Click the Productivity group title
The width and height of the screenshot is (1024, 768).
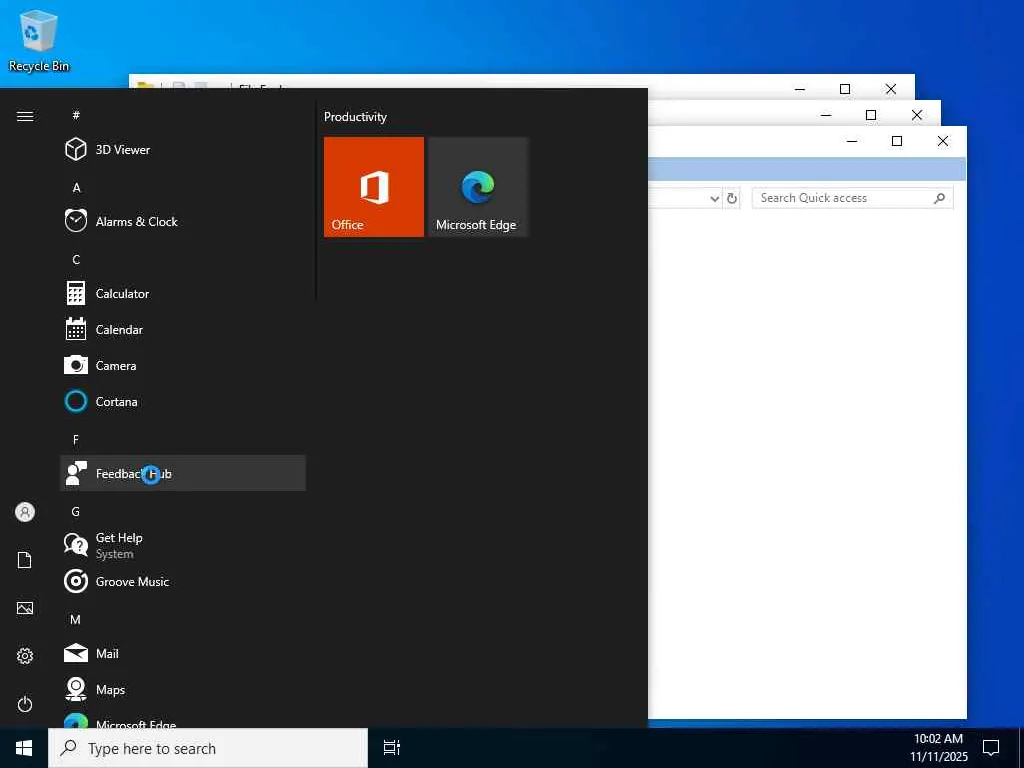(x=355, y=117)
